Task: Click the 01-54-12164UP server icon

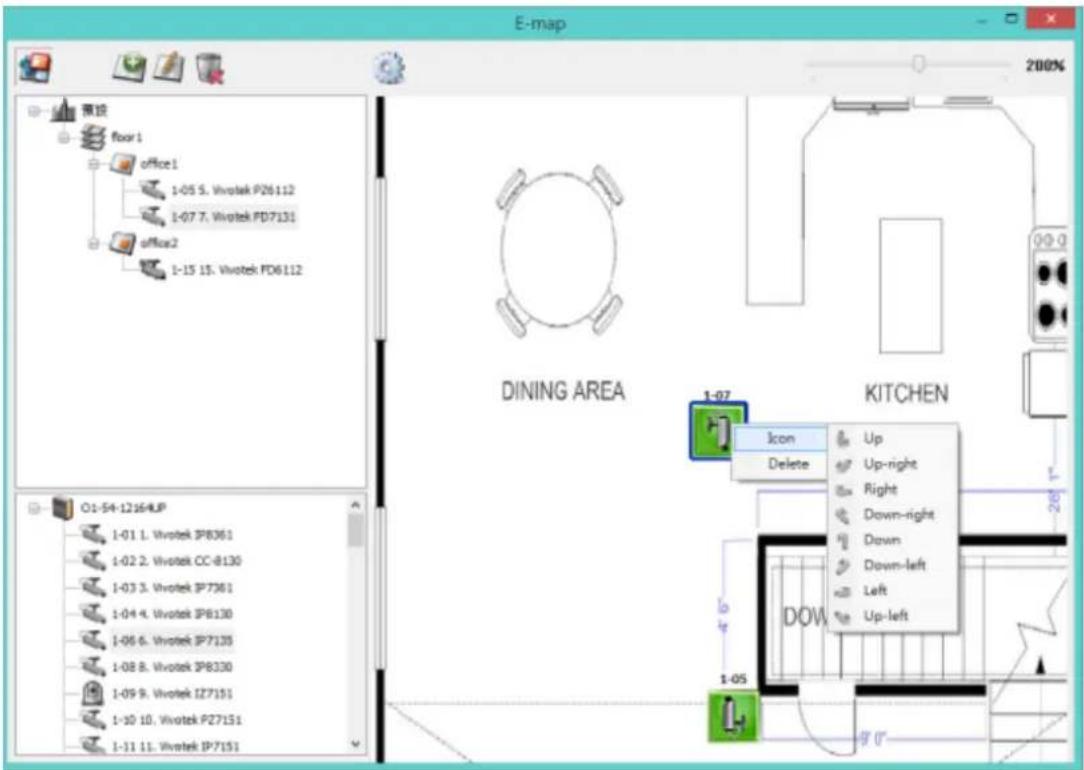Action: [x=62, y=508]
